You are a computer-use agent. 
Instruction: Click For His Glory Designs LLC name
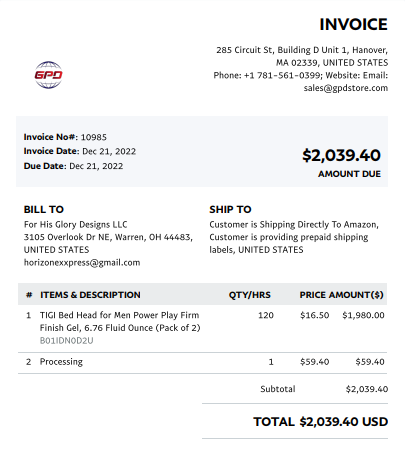tap(75, 224)
